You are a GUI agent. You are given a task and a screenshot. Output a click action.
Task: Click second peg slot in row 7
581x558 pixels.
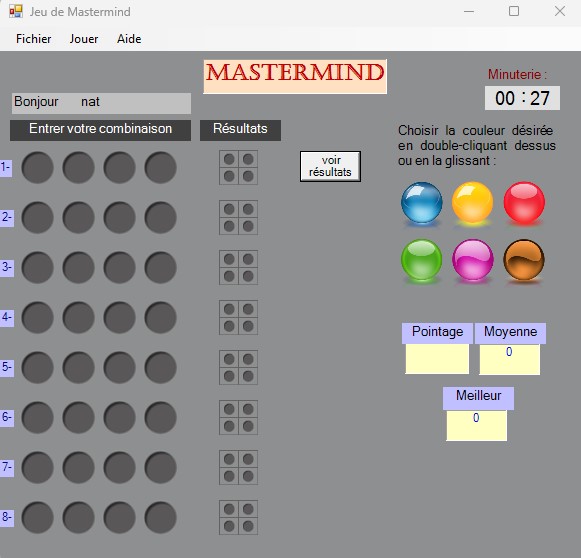tap(79, 468)
